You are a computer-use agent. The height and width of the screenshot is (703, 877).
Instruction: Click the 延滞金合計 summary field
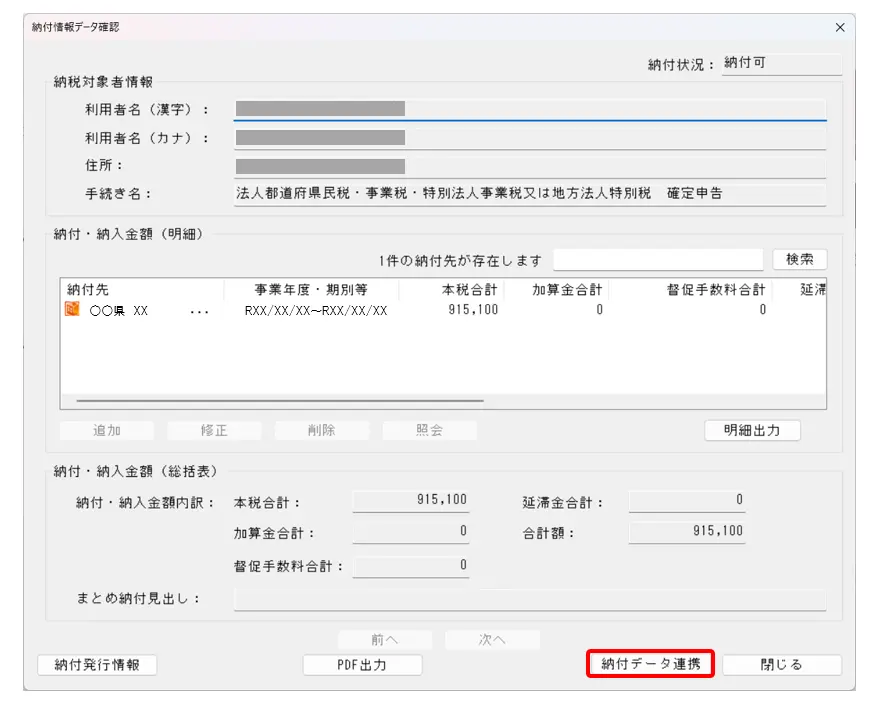pos(687,500)
